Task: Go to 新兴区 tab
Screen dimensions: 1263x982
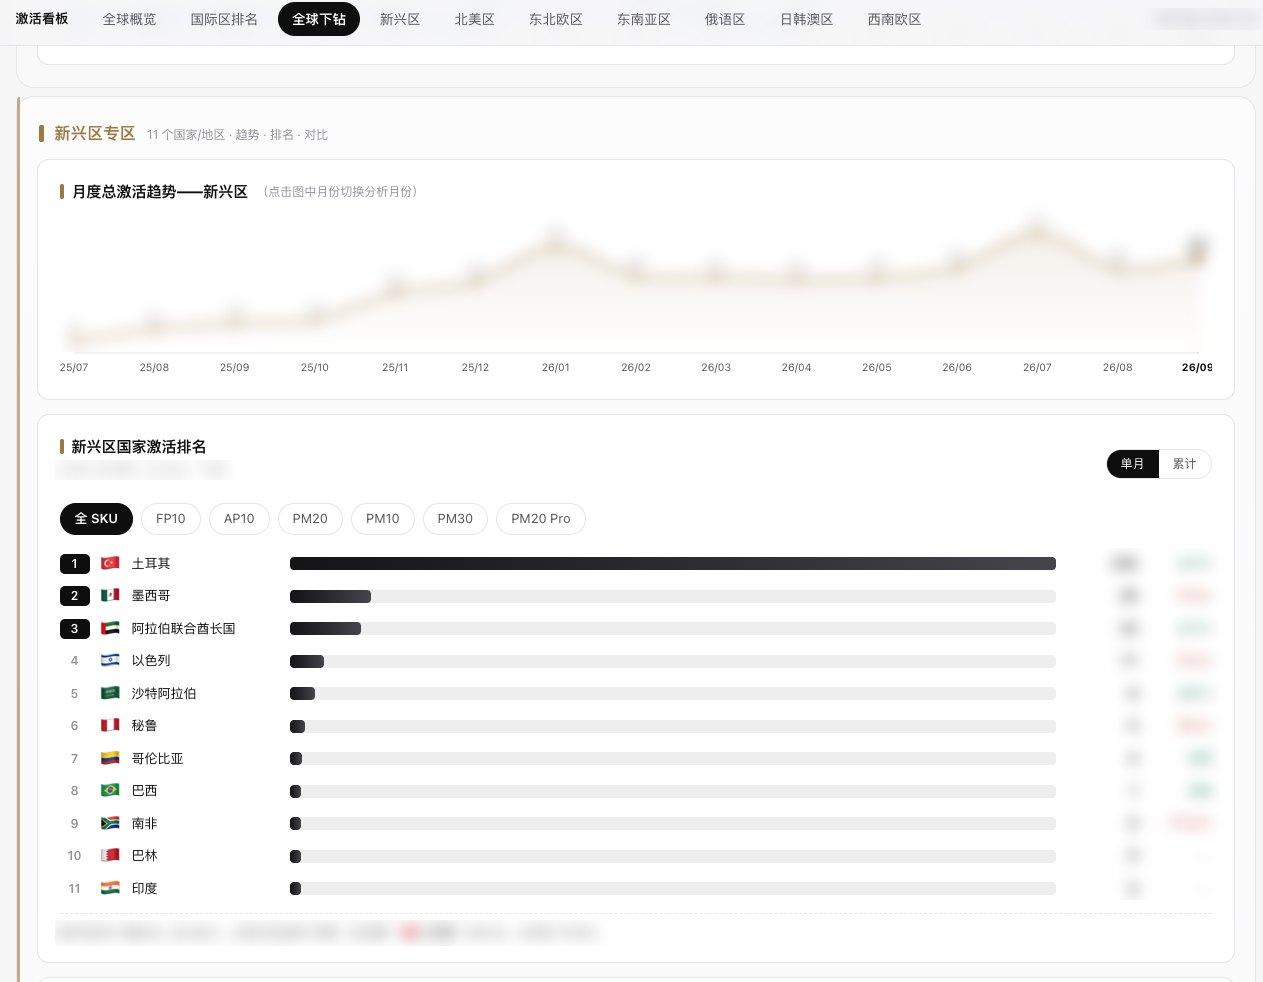Action: click(400, 19)
